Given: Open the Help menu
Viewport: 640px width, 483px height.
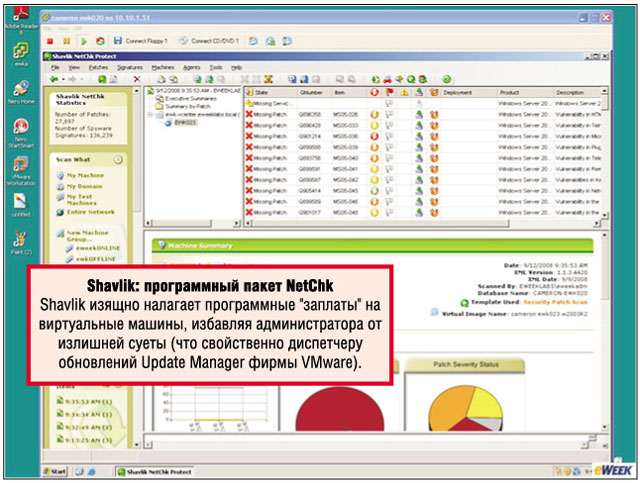Looking at the screenshot, I should pyautogui.click(x=236, y=67).
